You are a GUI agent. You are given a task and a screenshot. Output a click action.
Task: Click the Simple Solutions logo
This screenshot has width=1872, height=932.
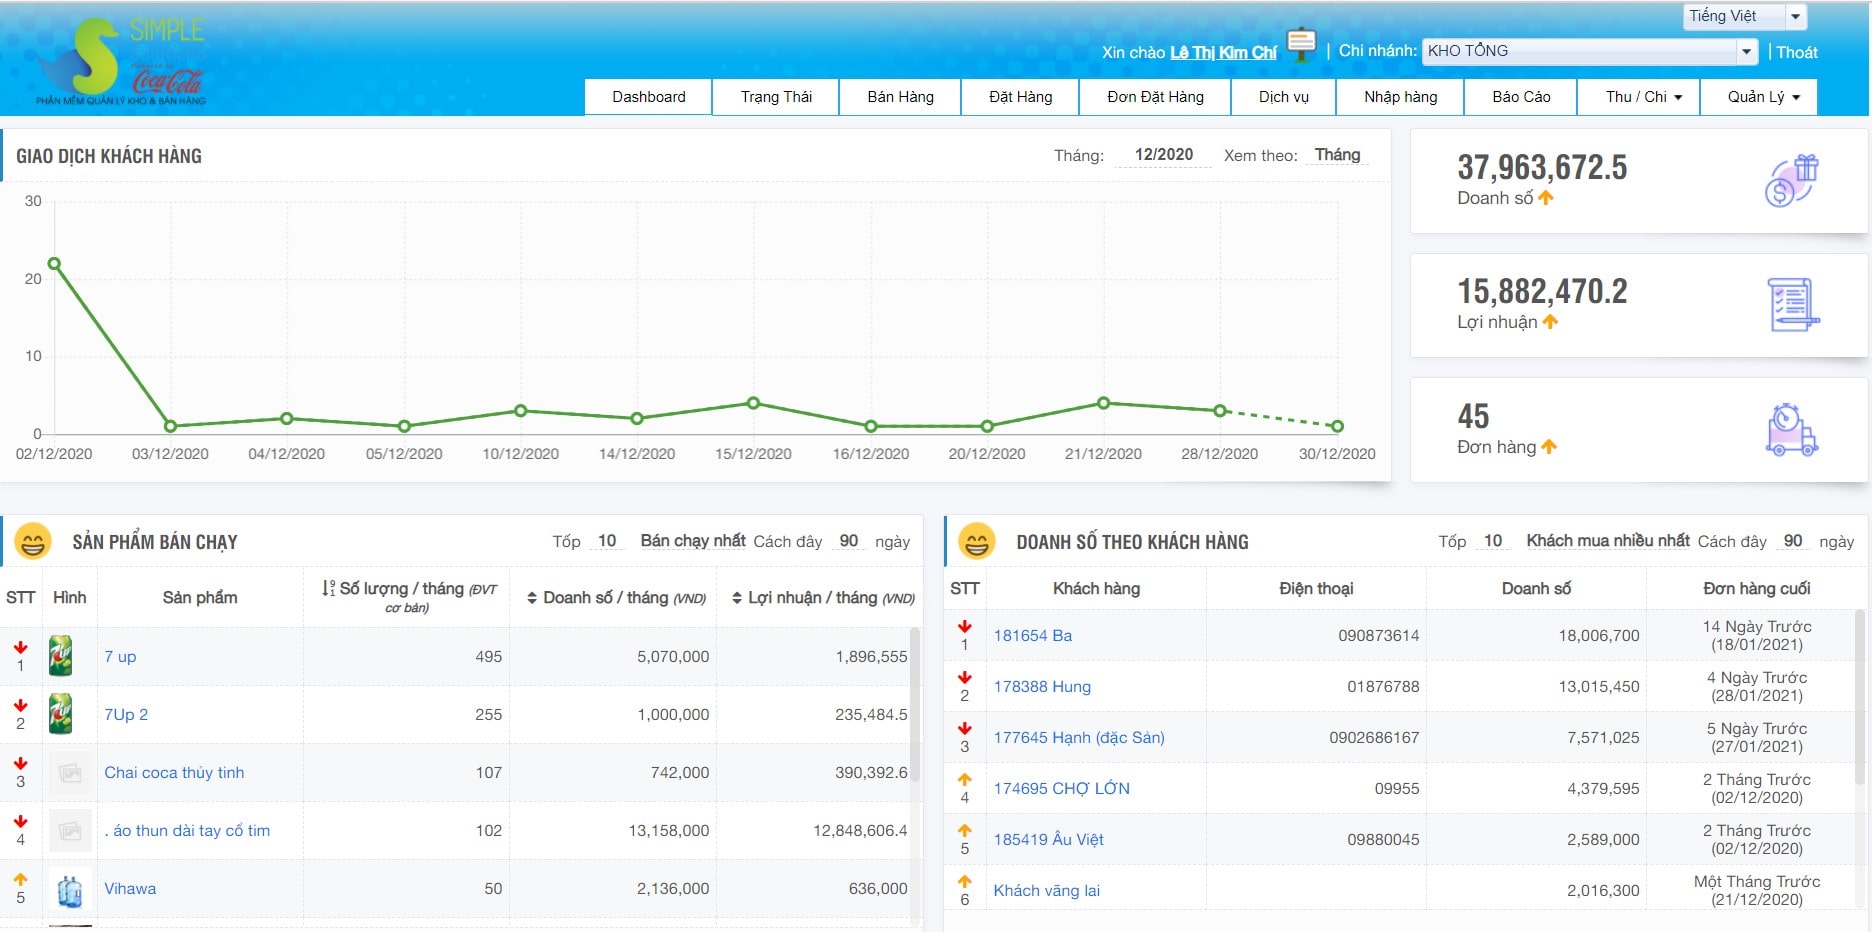(120, 60)
